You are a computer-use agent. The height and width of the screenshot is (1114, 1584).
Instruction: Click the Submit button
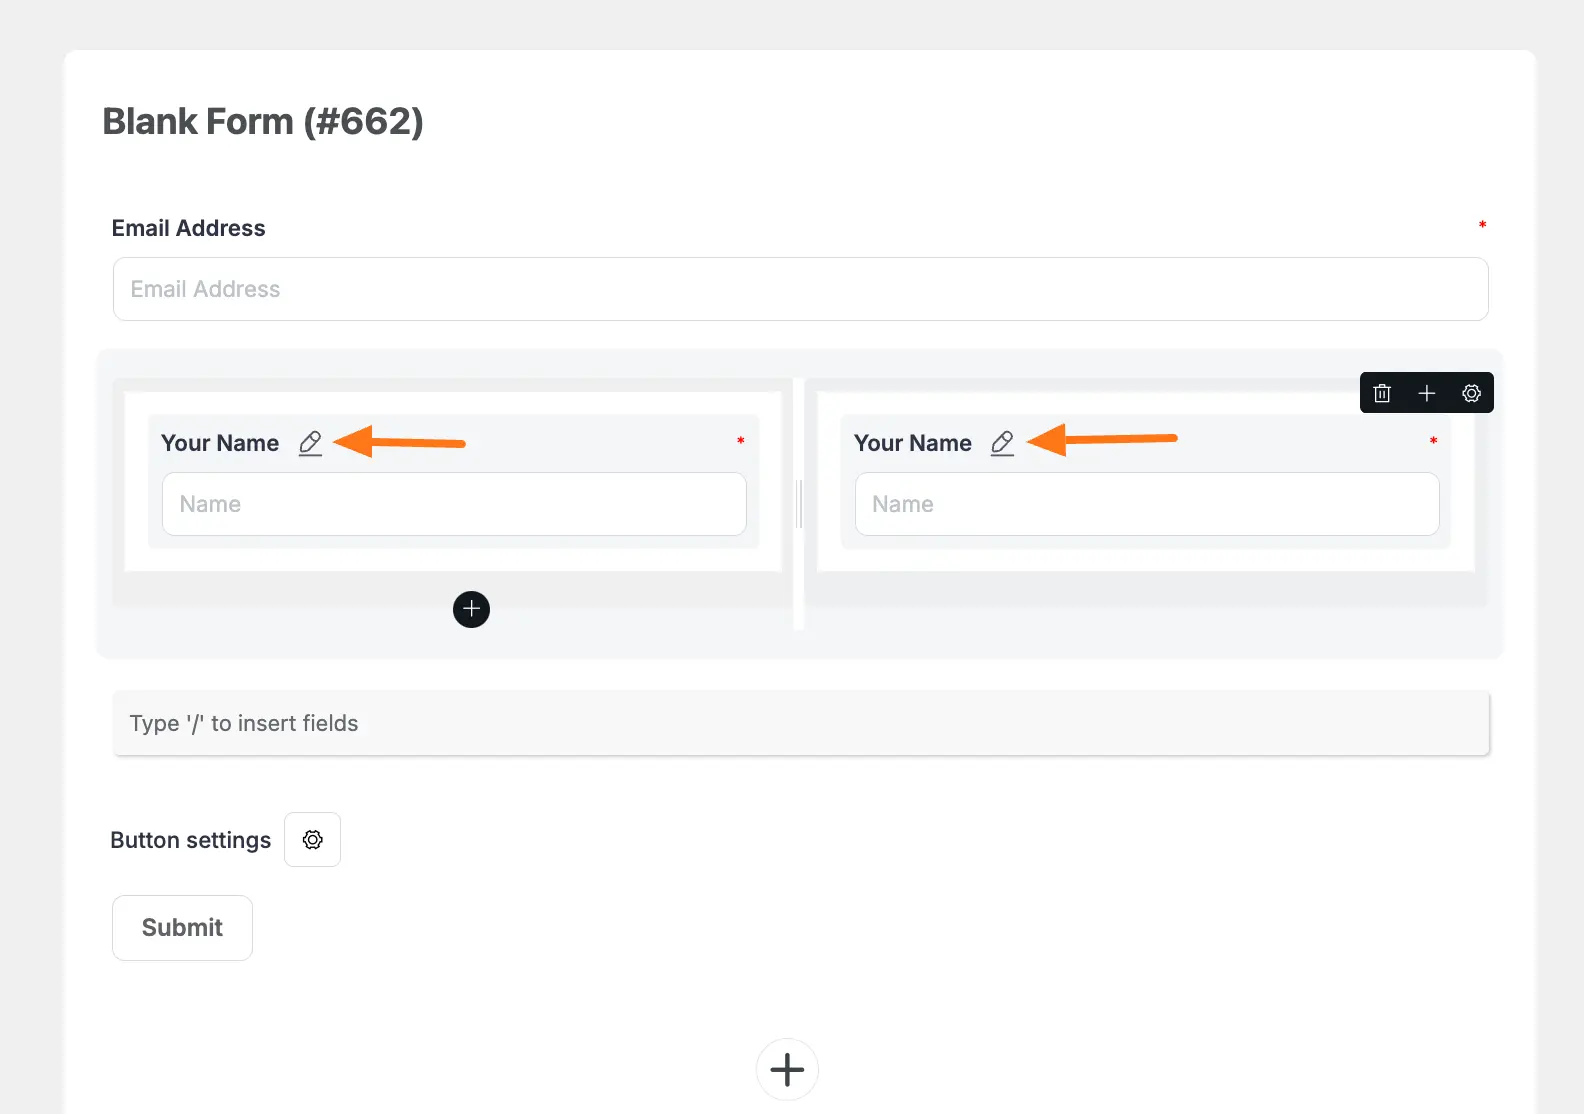click(182, 928)
